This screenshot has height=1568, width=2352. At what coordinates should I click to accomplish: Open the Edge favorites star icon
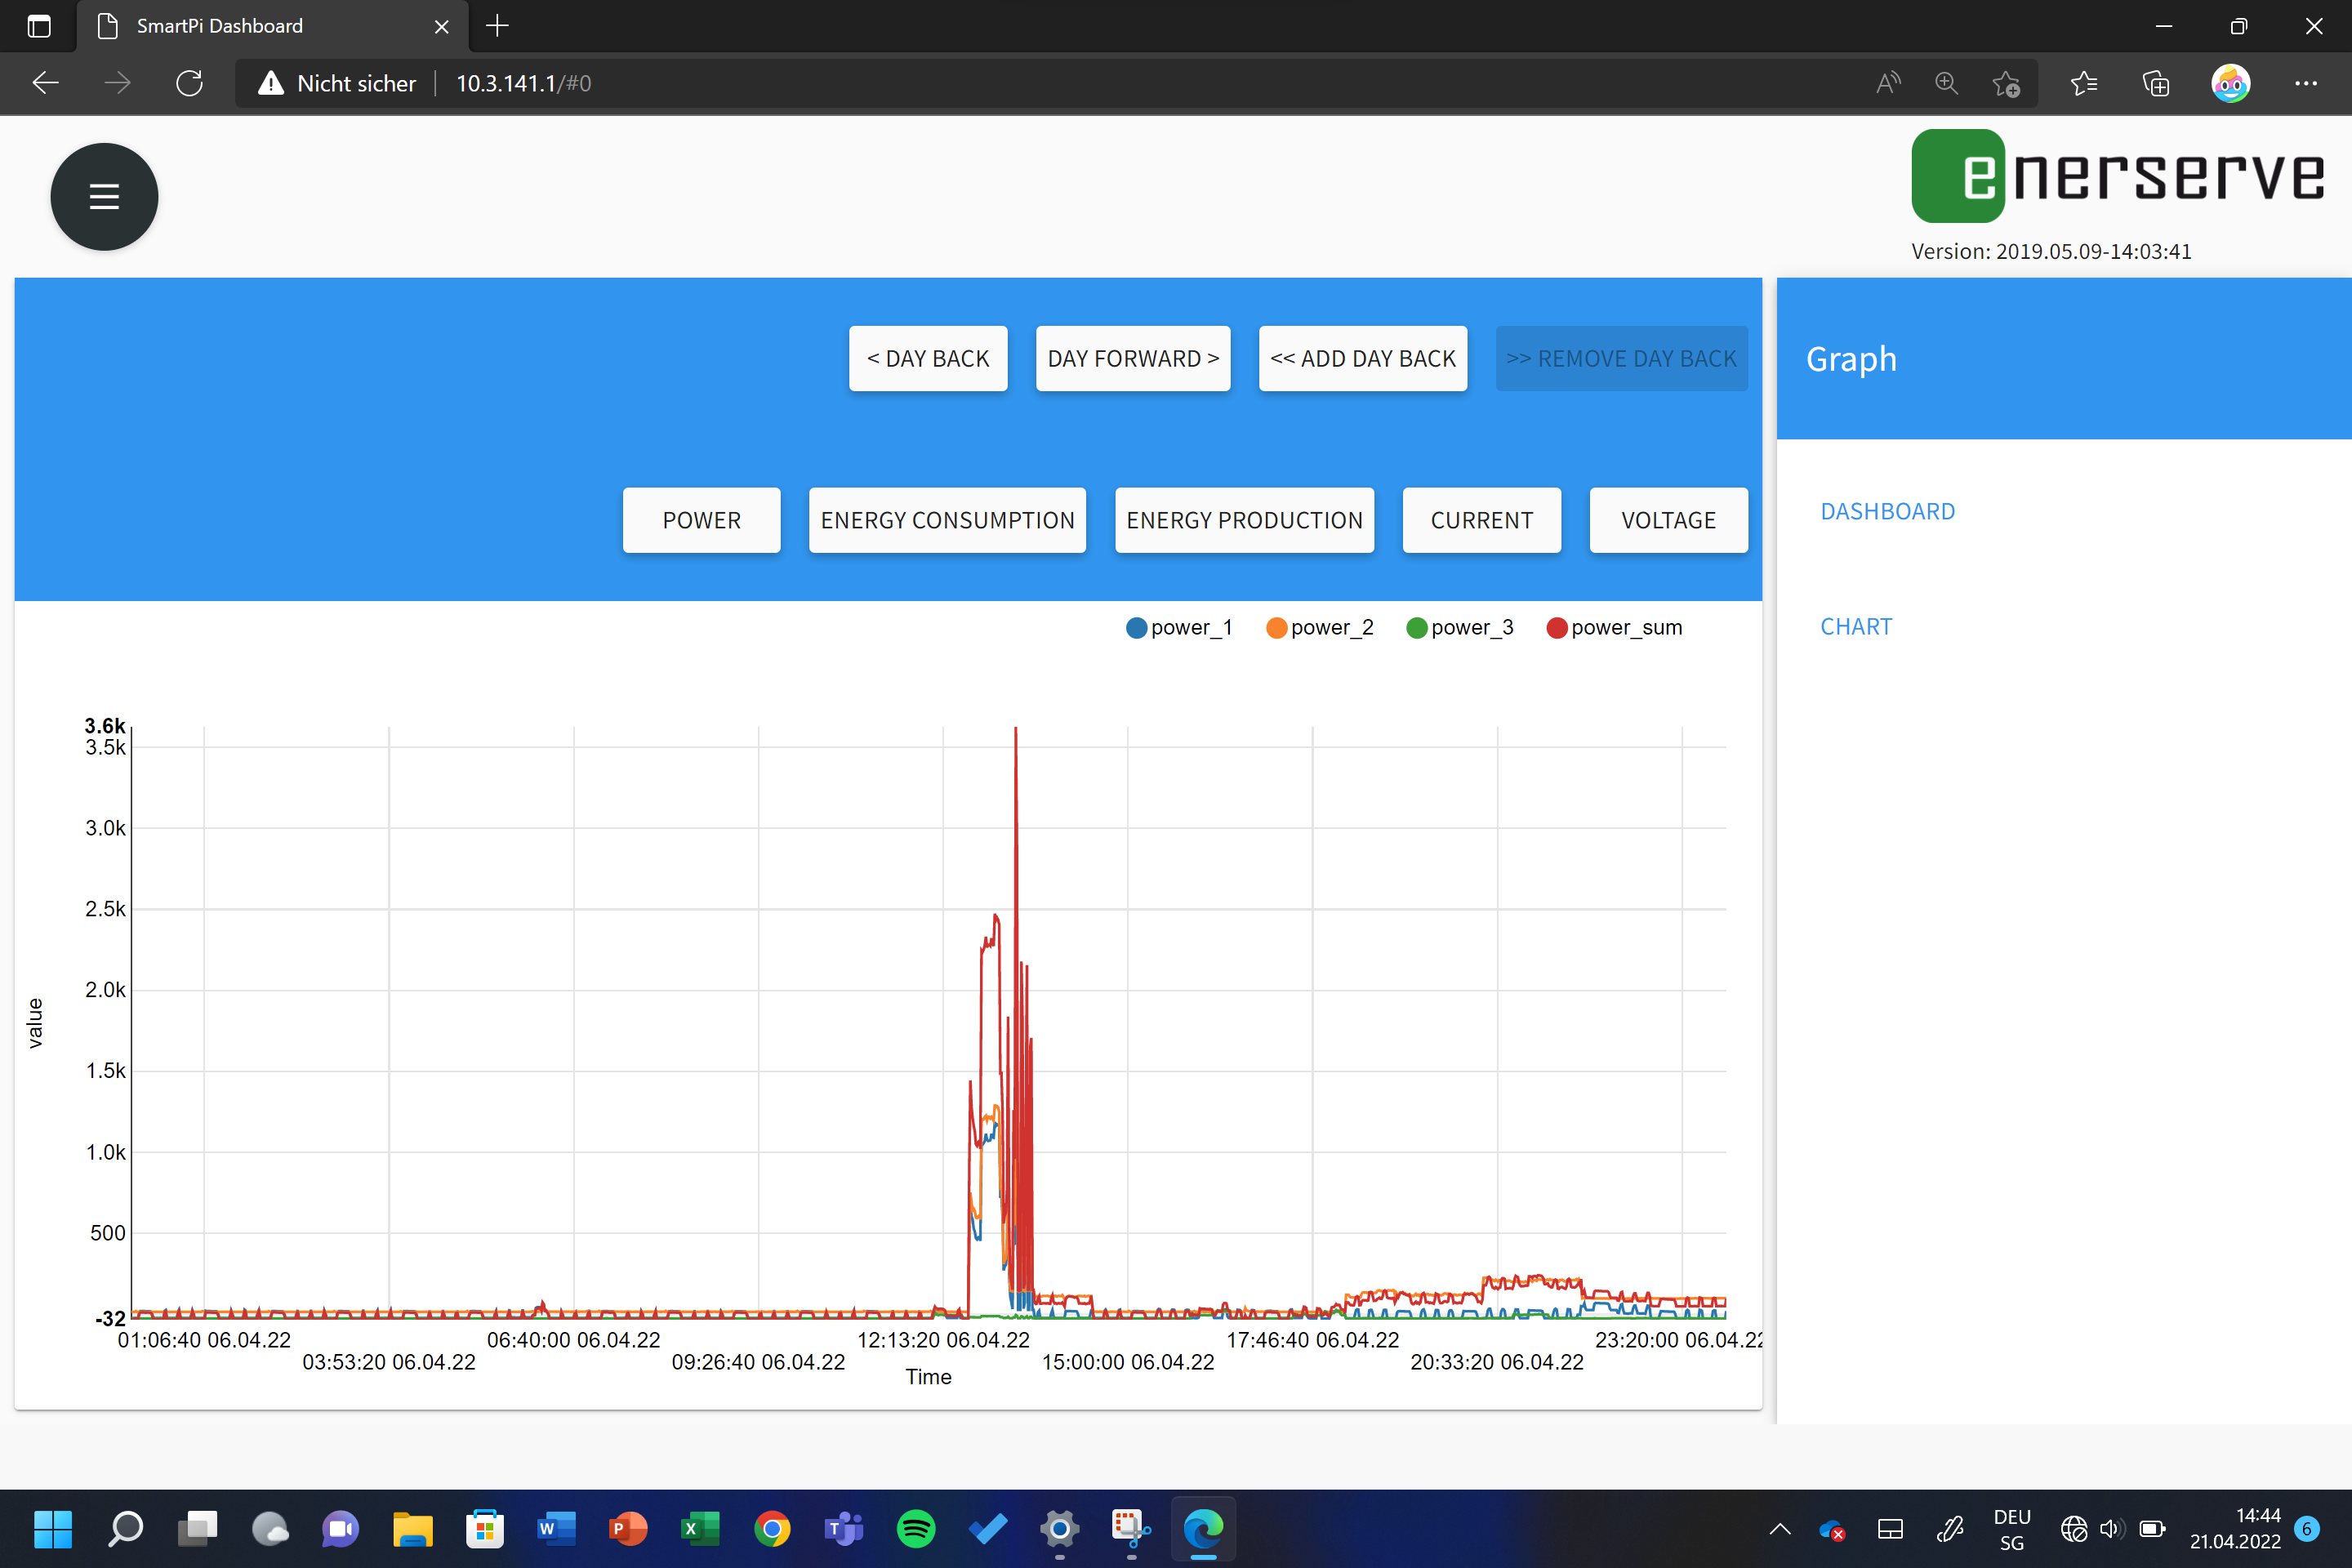click(x=2083, y=83)
